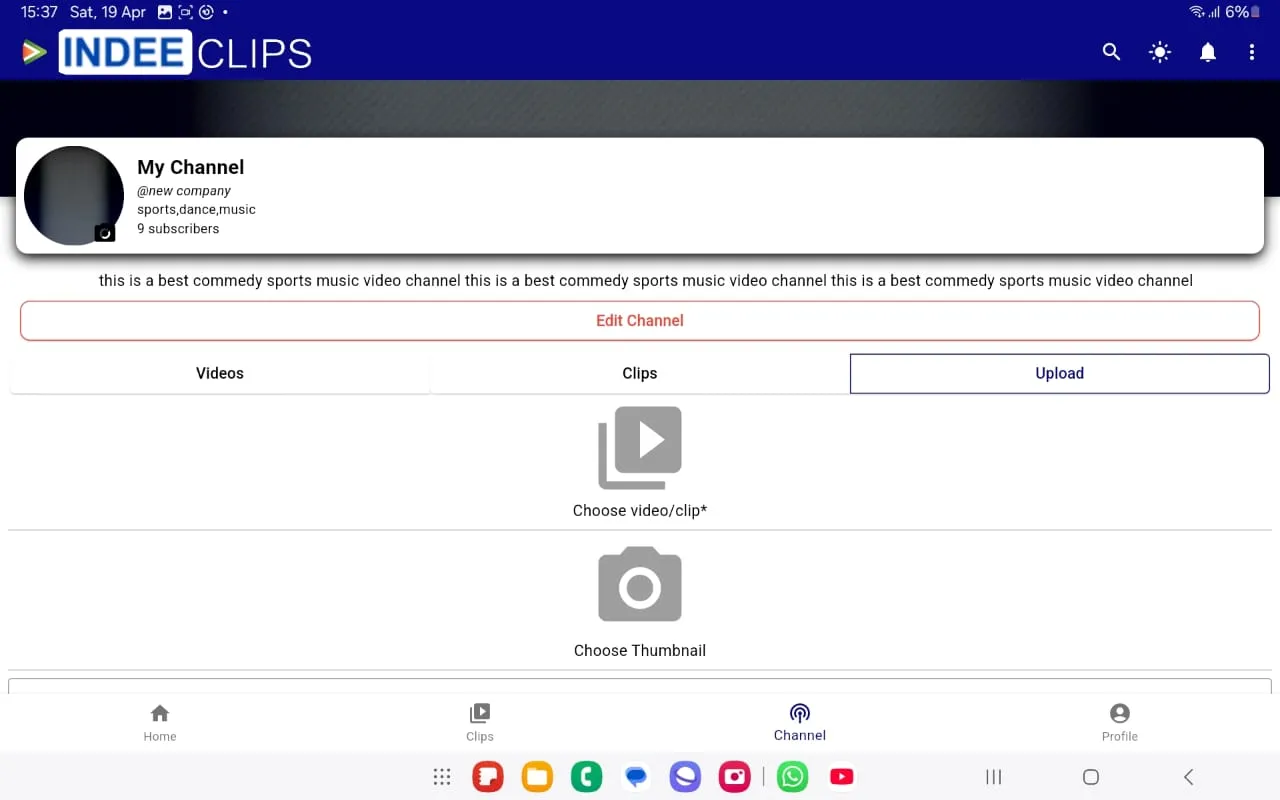Click the sports,dance,music categories text
Screen dimensions: 1280x800
[x=196, y=210]
